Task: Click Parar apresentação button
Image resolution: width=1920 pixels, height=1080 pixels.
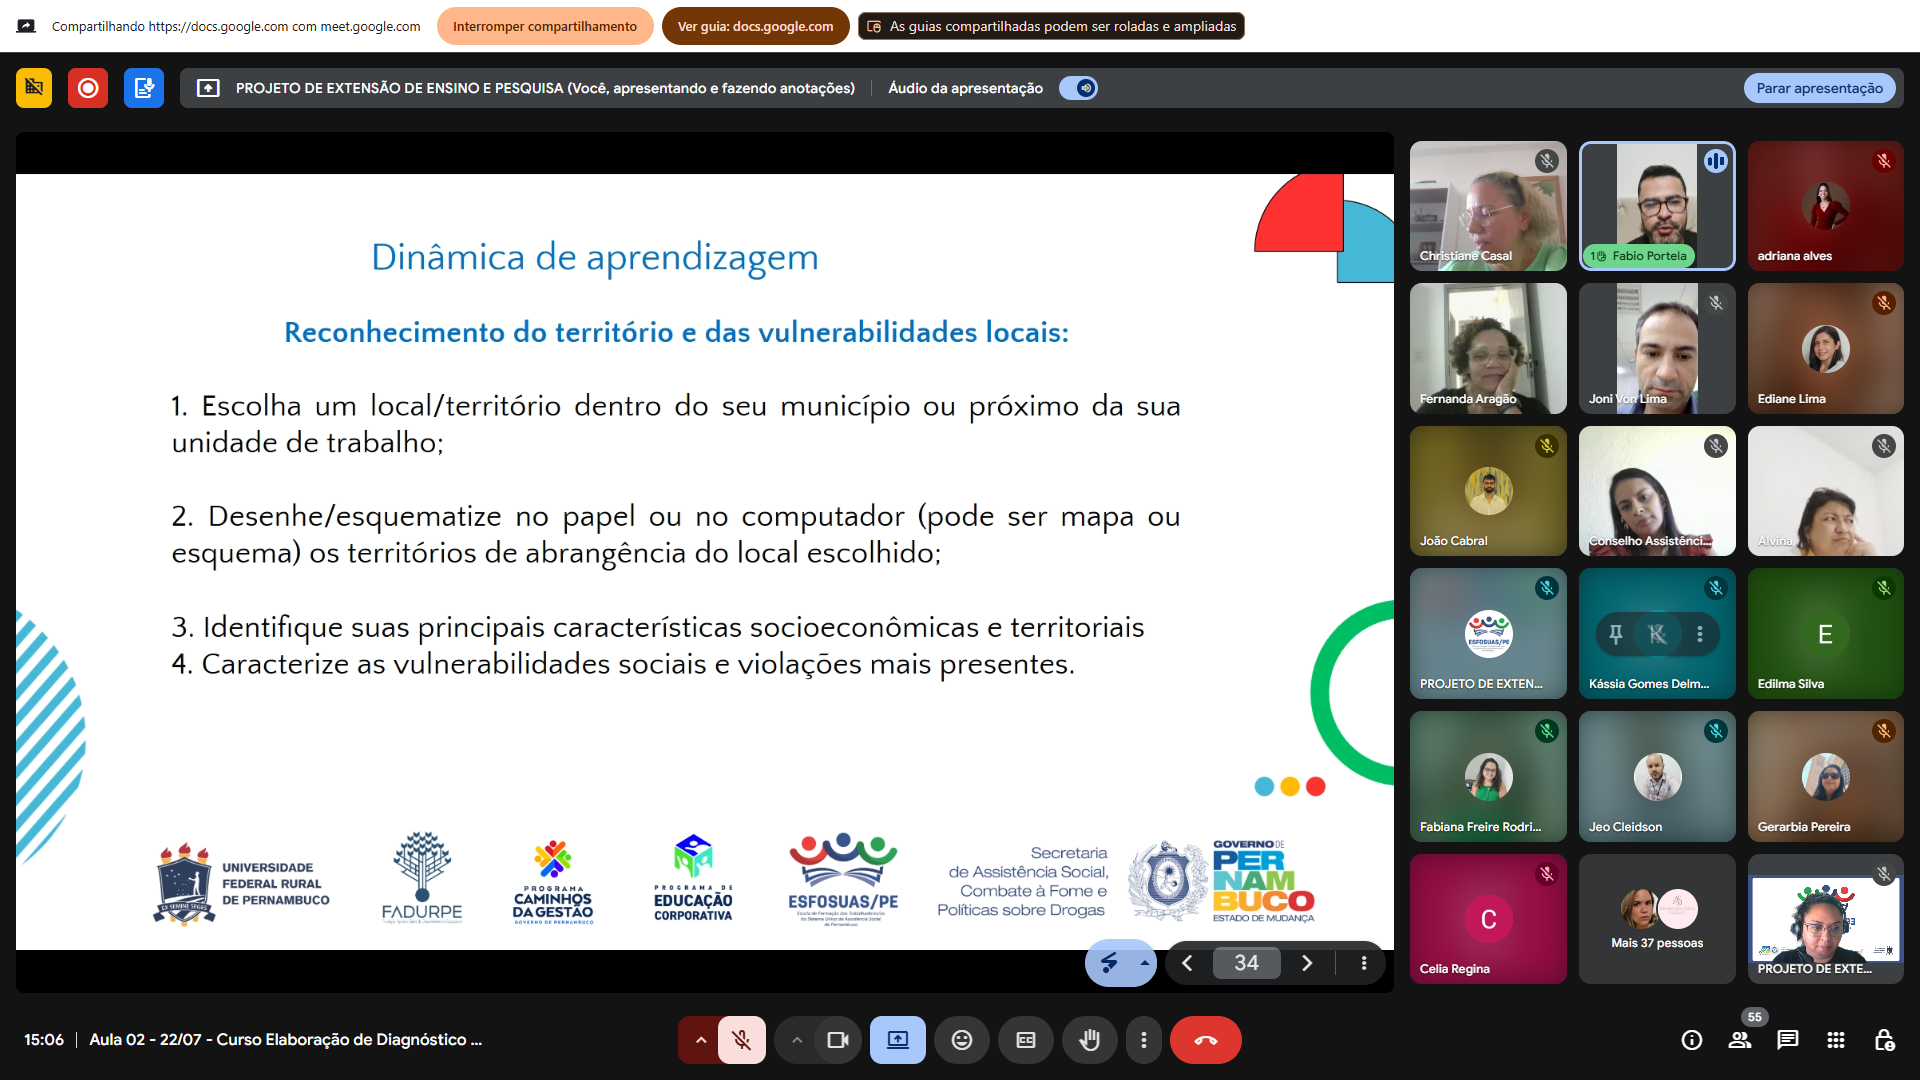Action: pyautogui.click(x=1819, y=88)
